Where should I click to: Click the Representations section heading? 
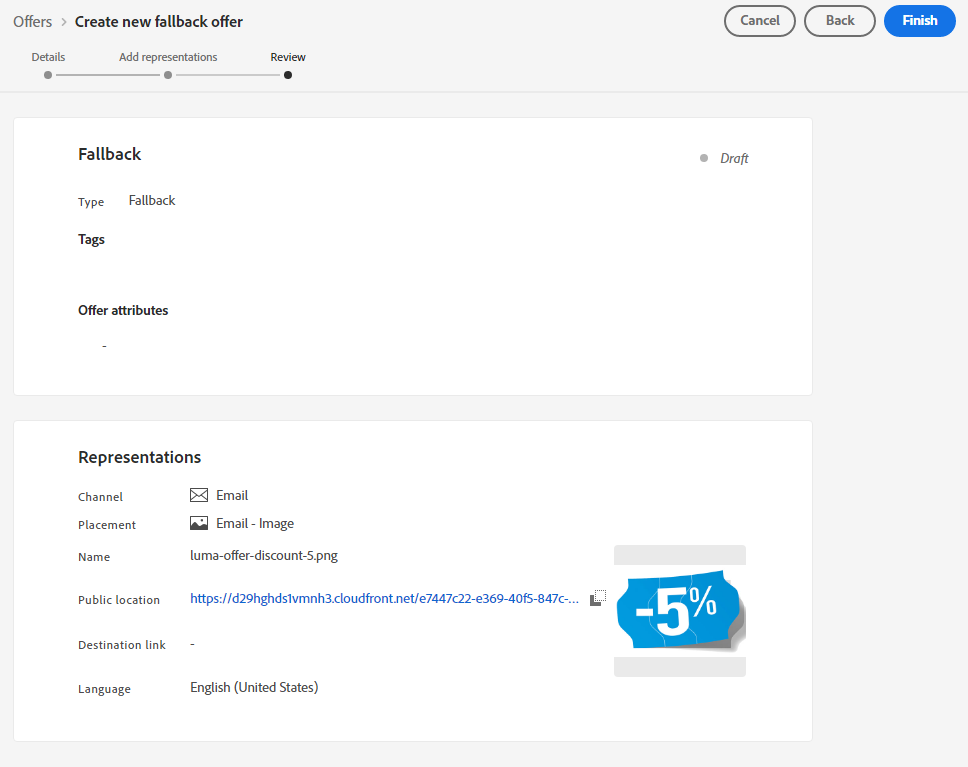coord(140,457)
